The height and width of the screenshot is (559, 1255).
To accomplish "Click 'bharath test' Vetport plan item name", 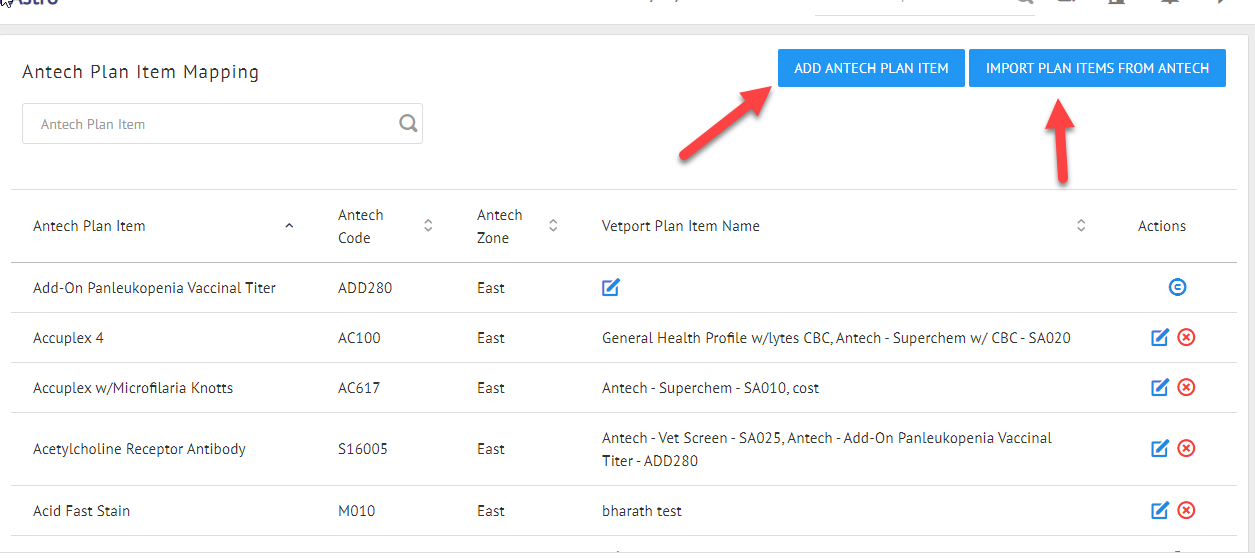I will pyautogui.click(x=642, y=511).
